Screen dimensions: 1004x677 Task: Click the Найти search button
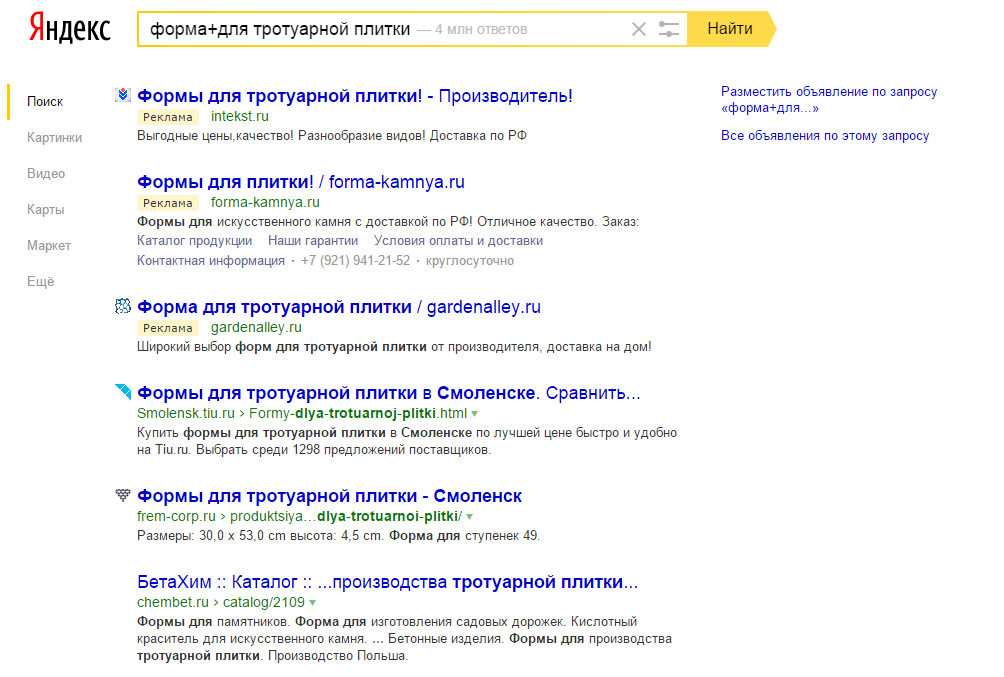tap(731, 29)
